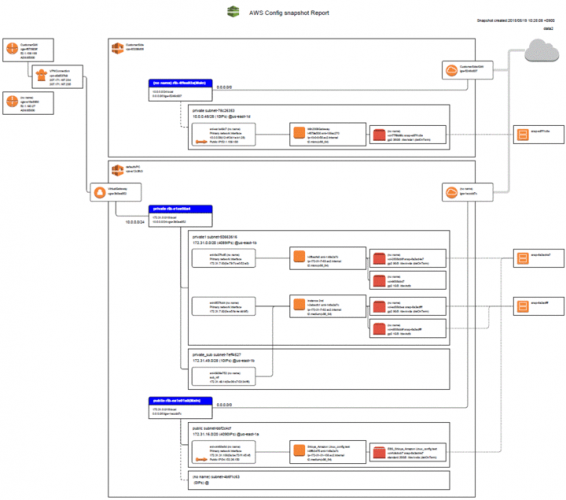The image size is (566, 500).
Task: Click the 'public' route table blue header
Action: (180, 401)
